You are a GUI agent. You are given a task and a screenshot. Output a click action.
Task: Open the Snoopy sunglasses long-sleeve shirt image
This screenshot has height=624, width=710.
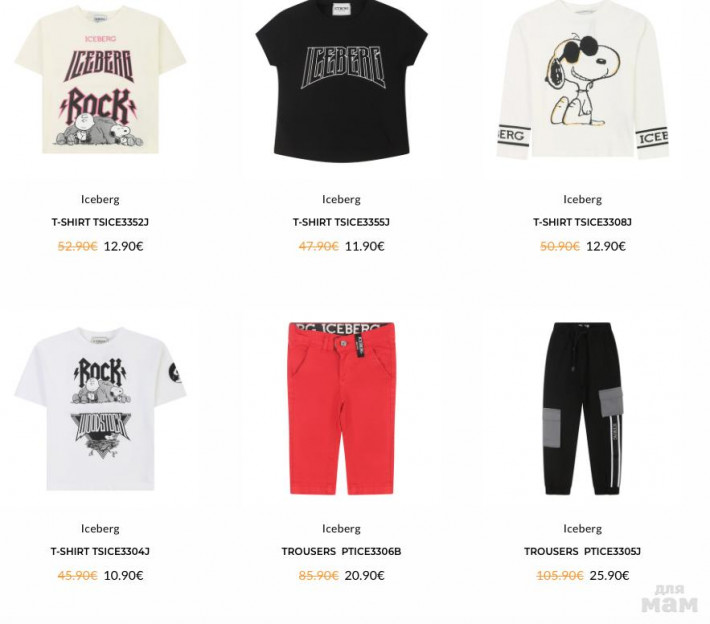point(582,80)
